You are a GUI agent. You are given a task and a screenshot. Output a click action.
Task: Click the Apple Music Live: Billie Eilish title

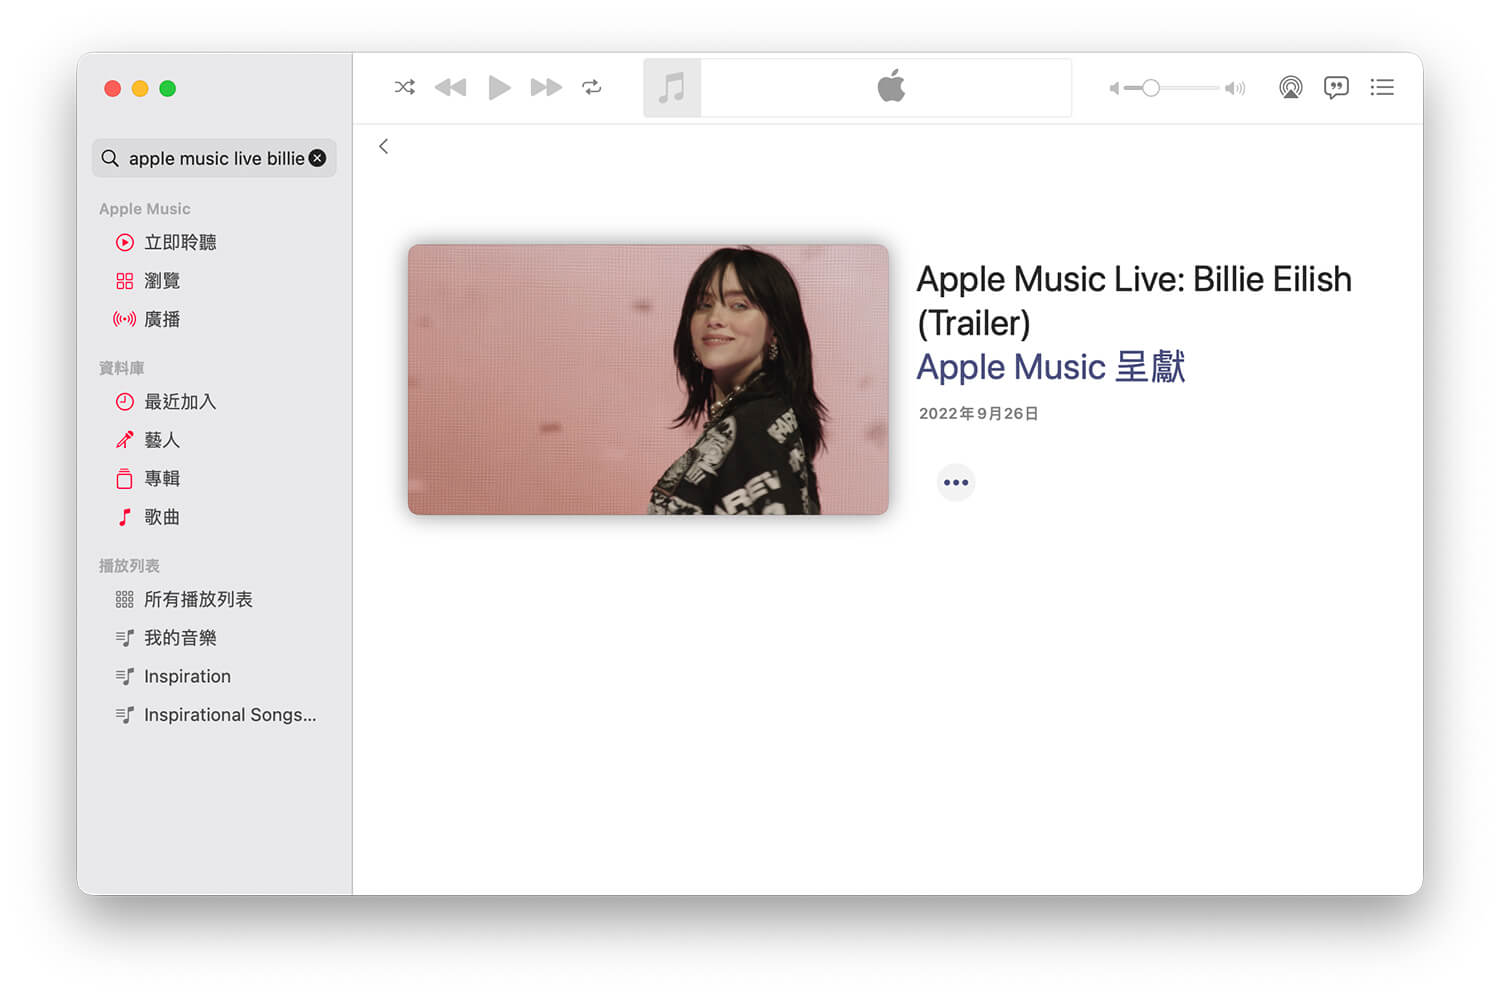click(1134, 300)
